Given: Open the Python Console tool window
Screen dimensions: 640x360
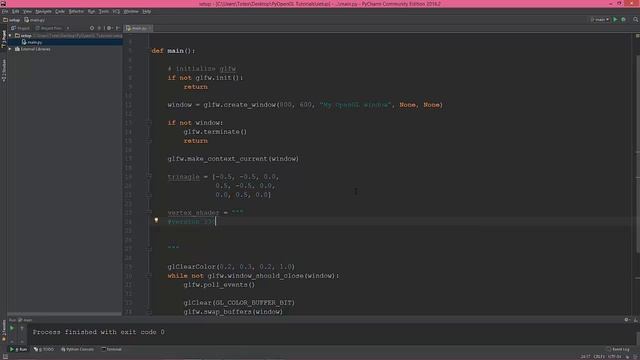Looking at the screenshot, I should click(x=78, y=349).
